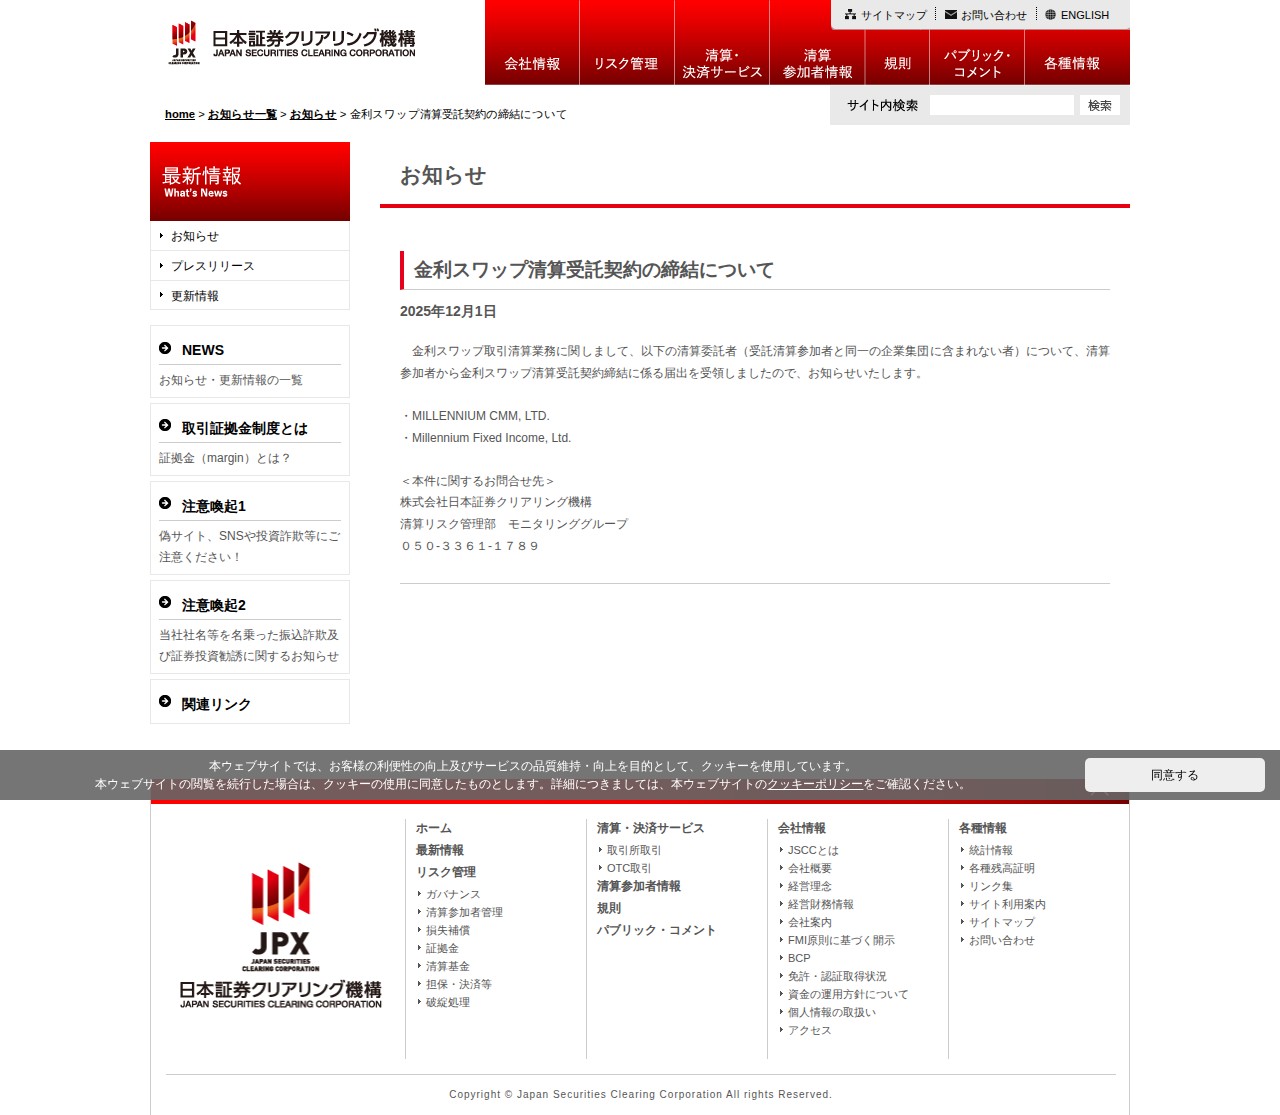Select the お知らせ sidebar item
The width and height of the screenshot is (1280, 1115).
(192, 236)
